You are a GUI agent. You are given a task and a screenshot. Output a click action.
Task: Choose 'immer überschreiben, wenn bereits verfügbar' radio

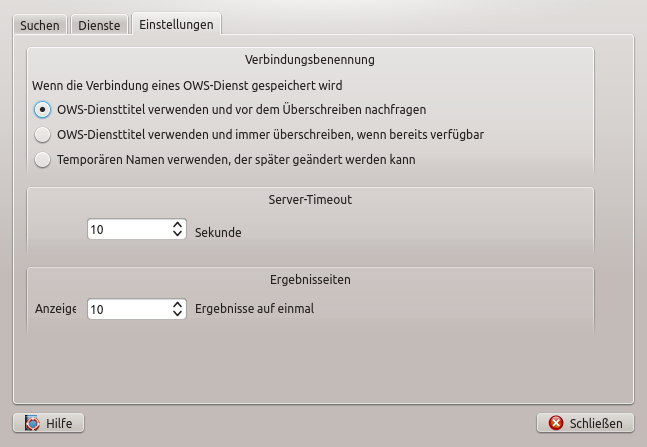coord(42,134)
